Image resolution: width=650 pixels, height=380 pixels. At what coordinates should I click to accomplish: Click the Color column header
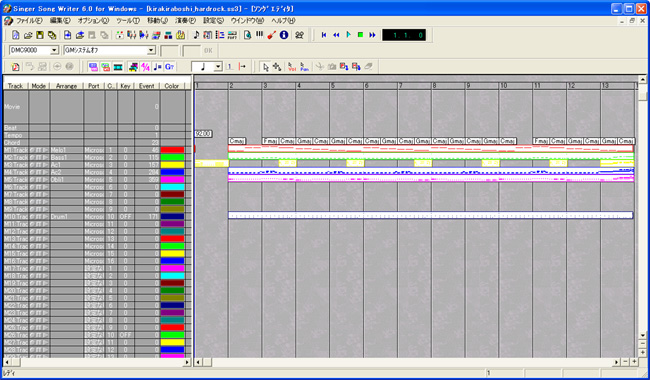tap(172, 86)
